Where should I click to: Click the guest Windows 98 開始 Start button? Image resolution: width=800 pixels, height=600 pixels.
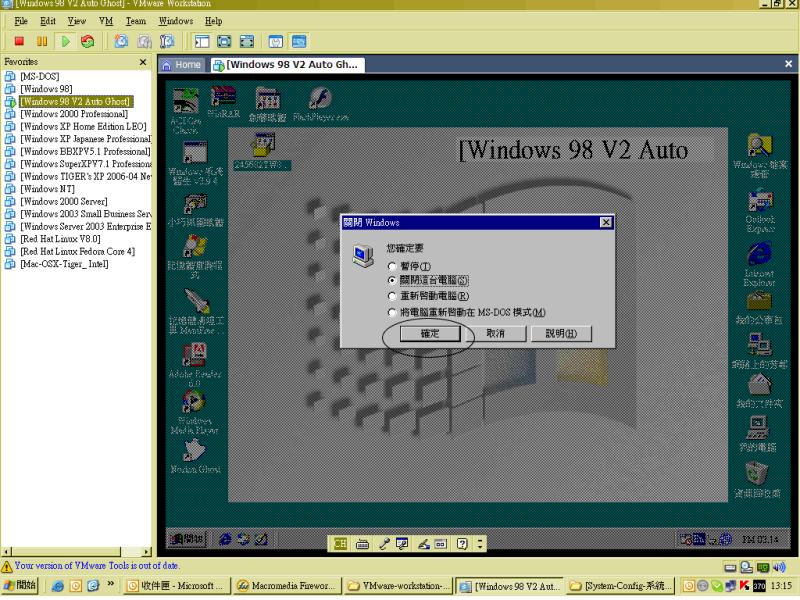point(187,539)
